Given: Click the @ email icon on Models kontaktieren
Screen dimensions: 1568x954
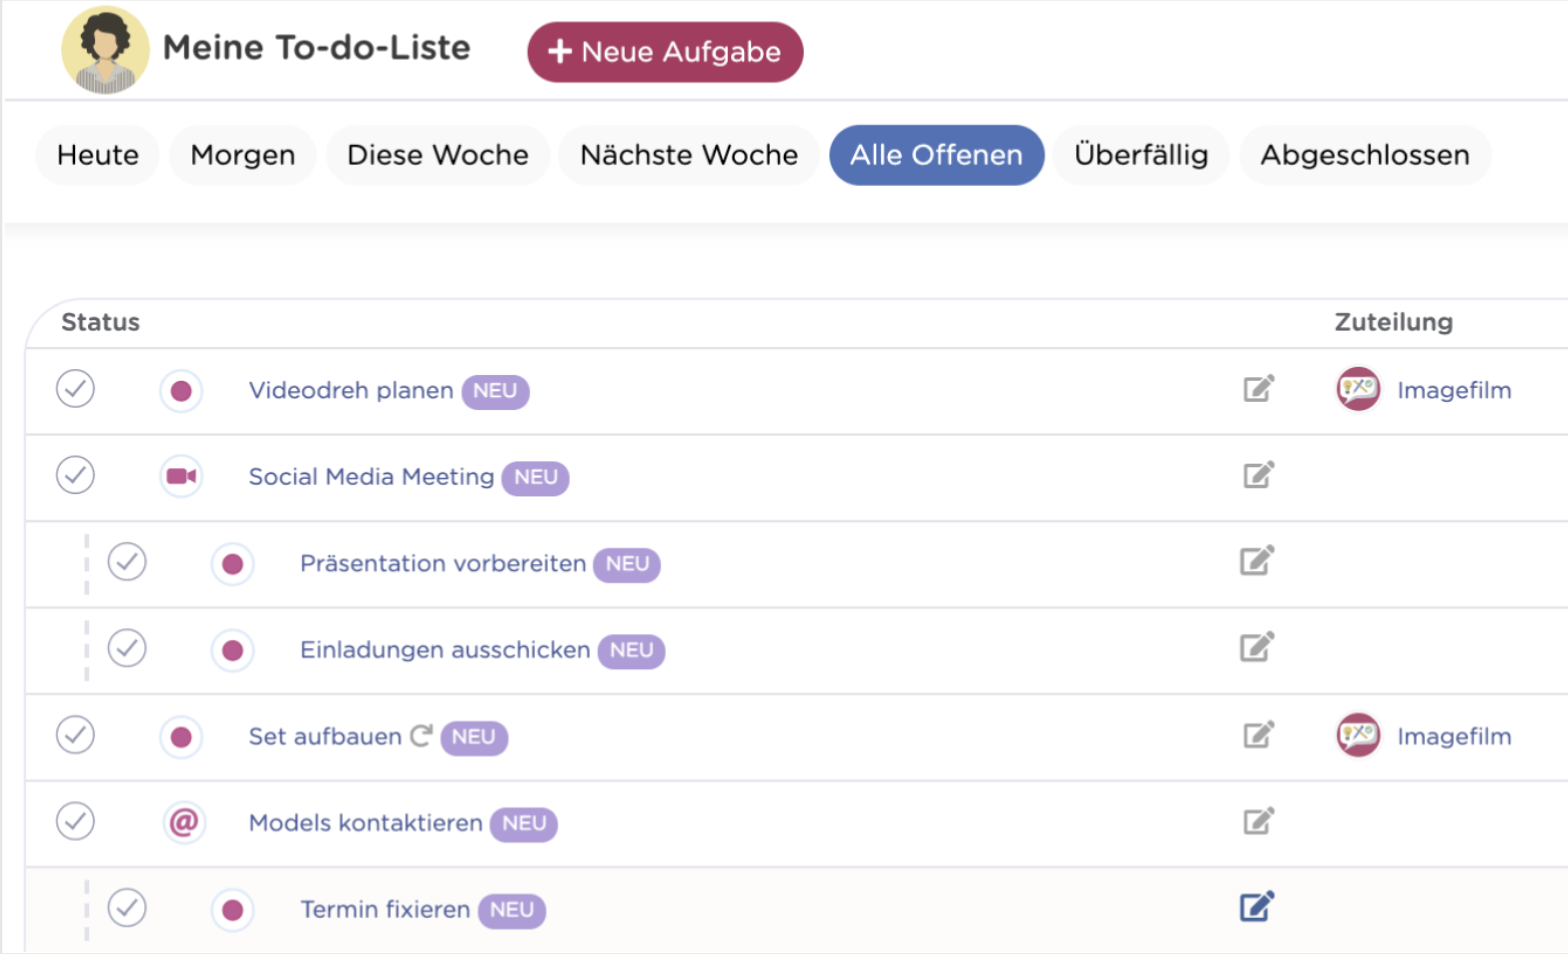Looking at the screenshot, I should click(183, 822).
